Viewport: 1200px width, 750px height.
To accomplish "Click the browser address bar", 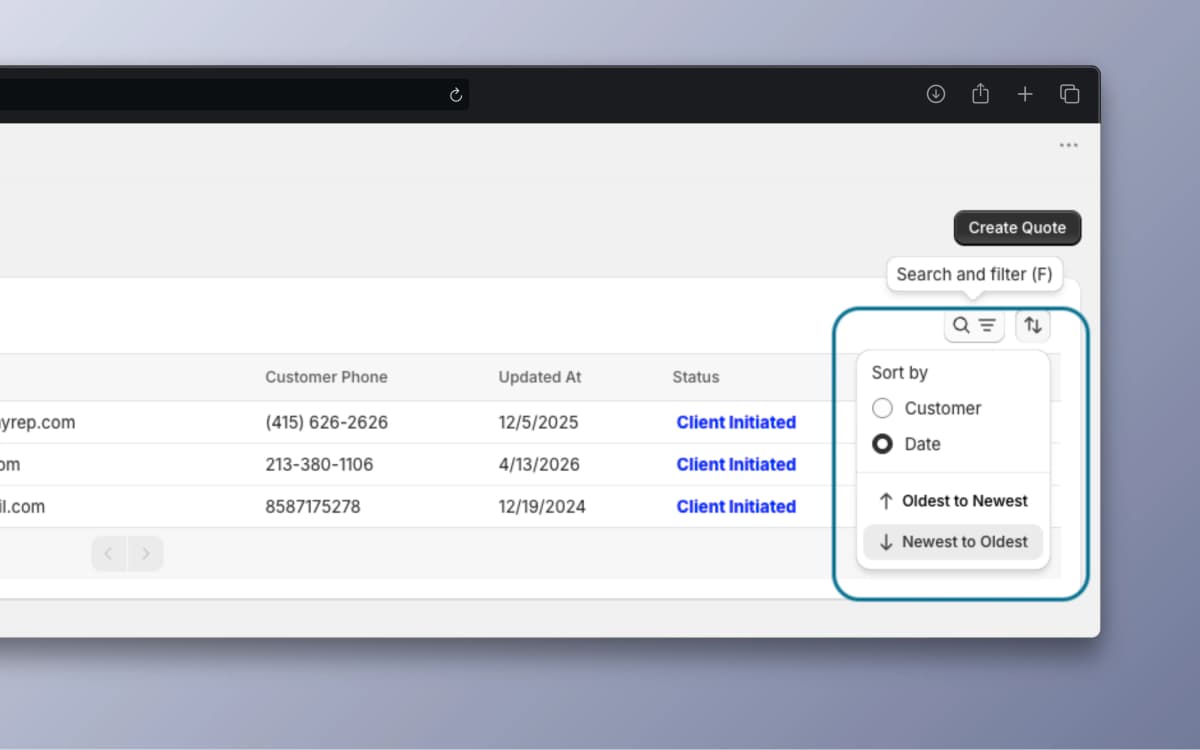I will (220, 95).
